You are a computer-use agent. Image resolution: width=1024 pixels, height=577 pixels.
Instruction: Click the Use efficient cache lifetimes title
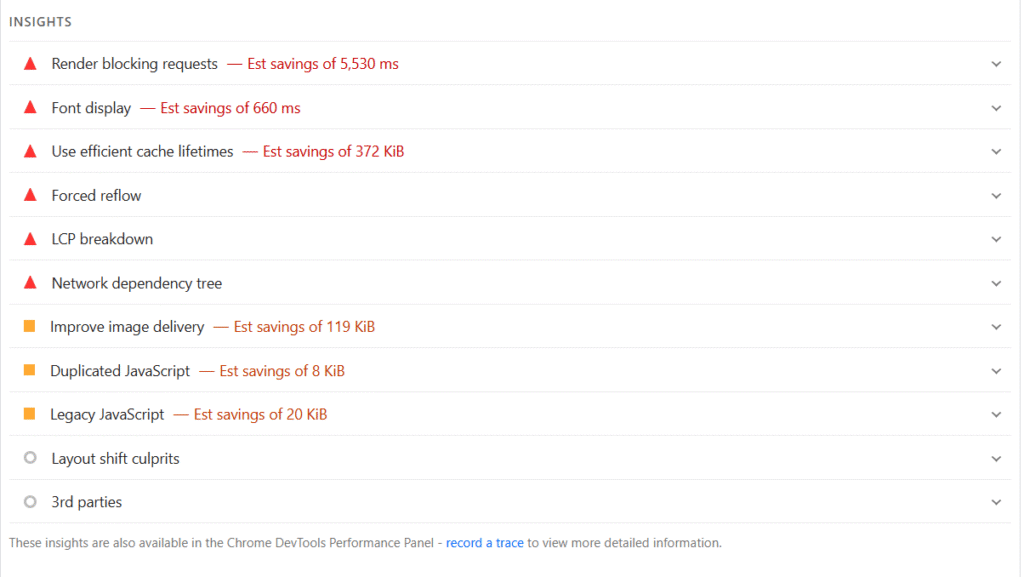point(142,152)
